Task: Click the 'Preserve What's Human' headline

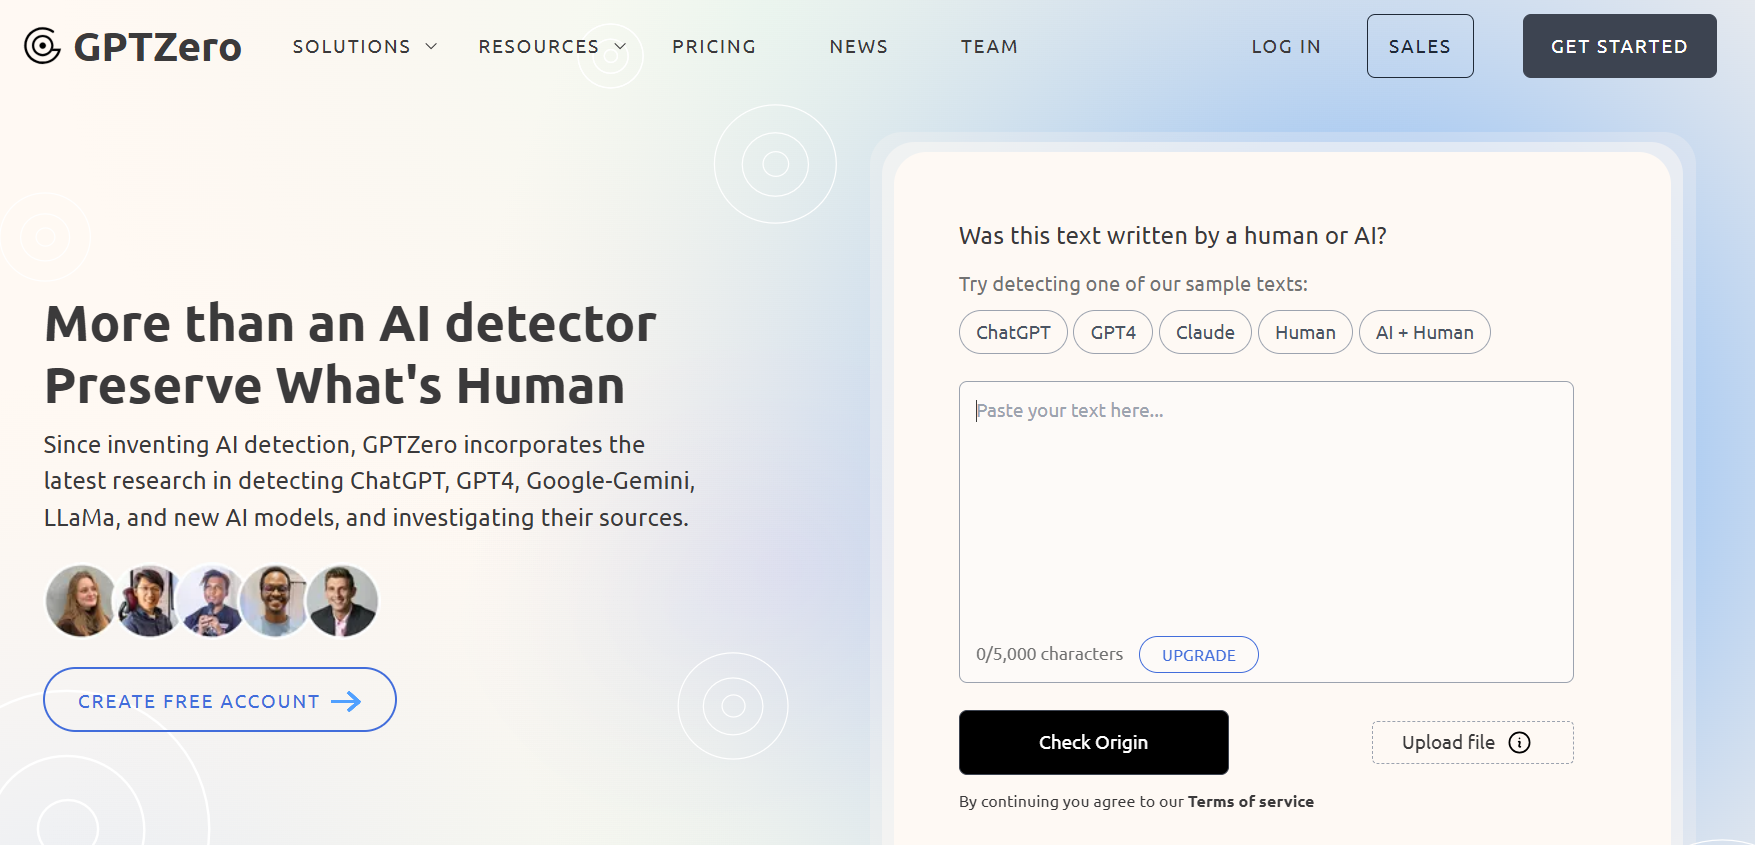Action: [x=335, y=385]
